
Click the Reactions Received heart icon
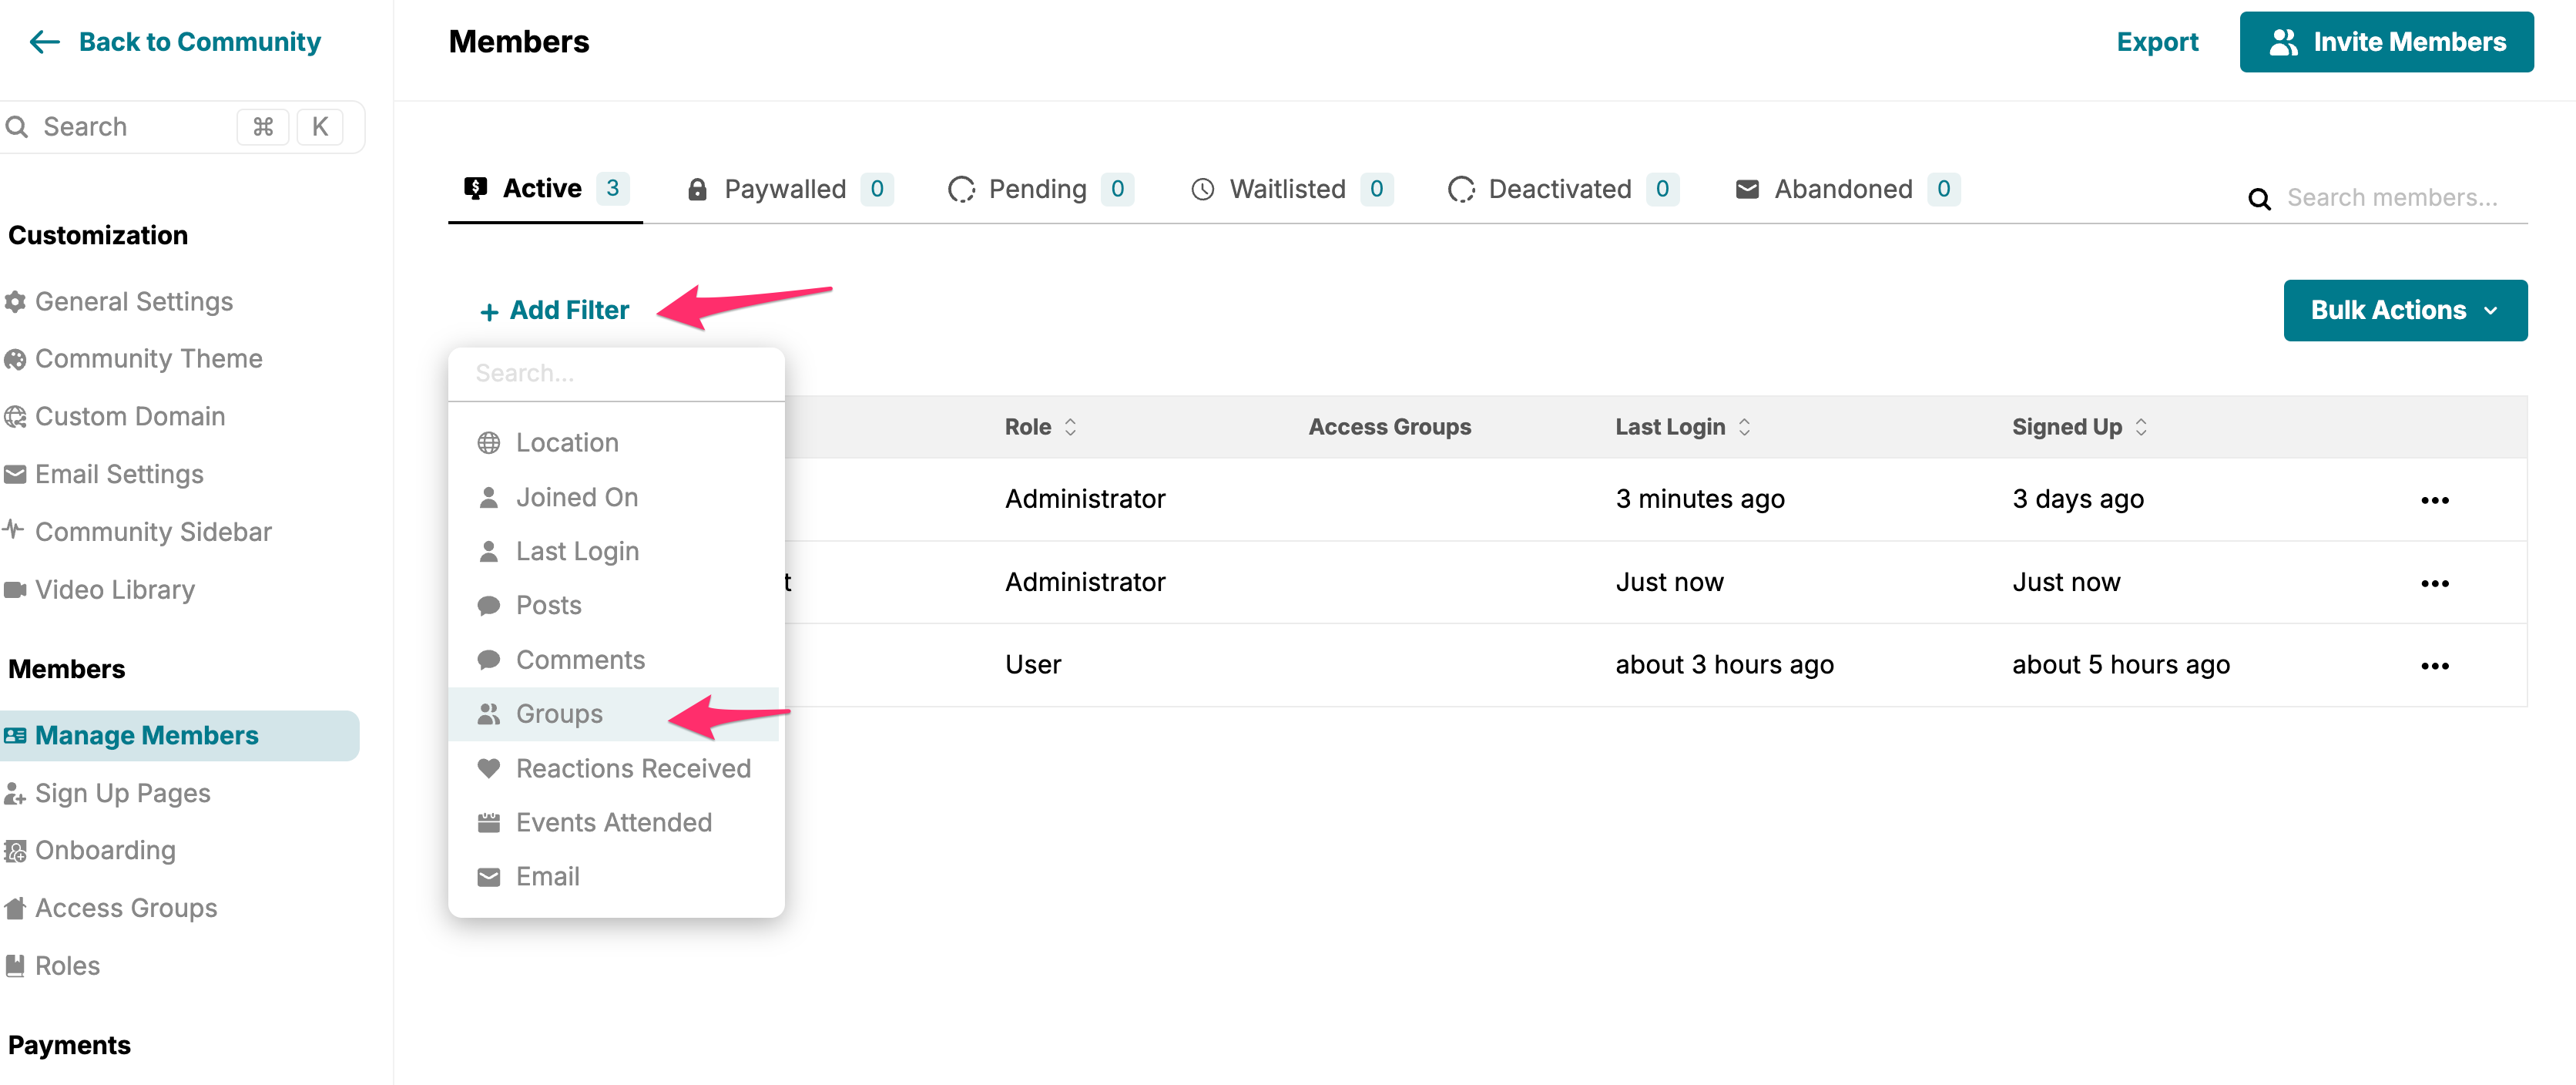488,768
